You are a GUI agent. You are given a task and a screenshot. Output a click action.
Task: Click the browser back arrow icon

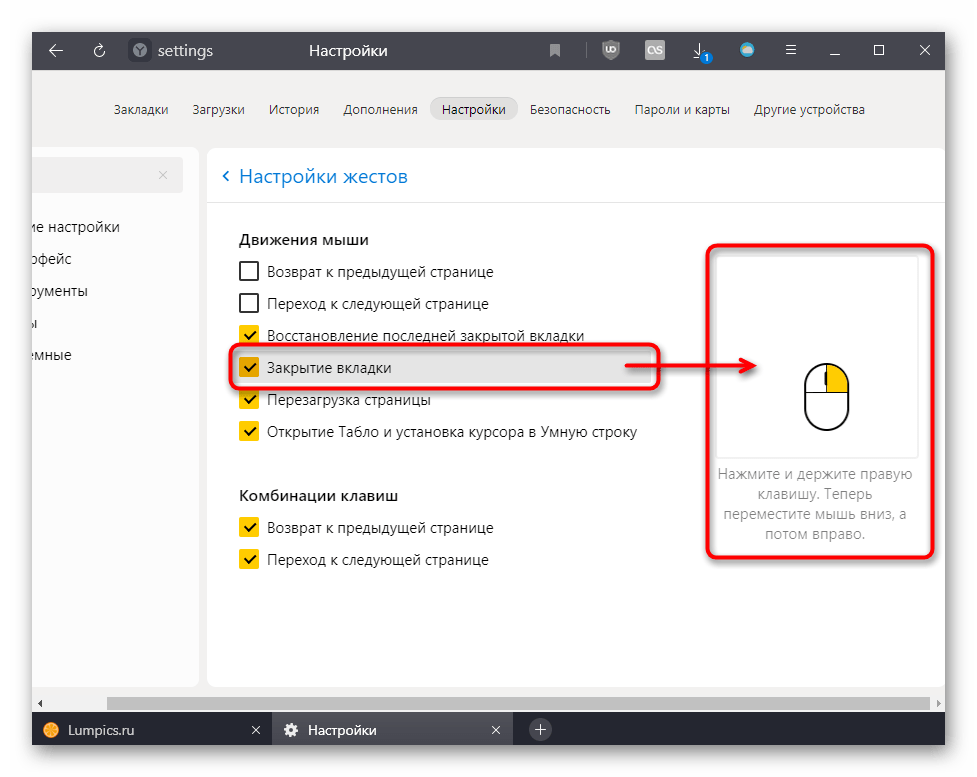tap(56, 51)
